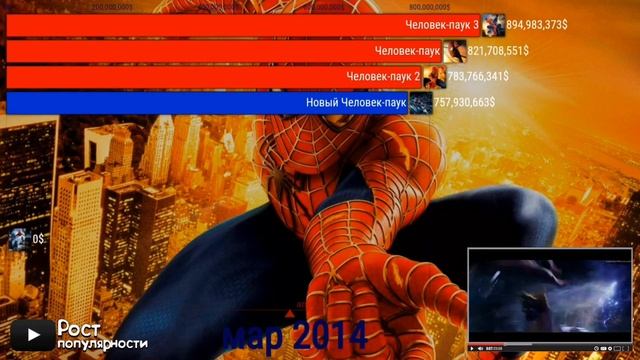This screenshot has width=640, height=360.
Task: Click the value 757,930,663$
Action: tap(464, 102)
